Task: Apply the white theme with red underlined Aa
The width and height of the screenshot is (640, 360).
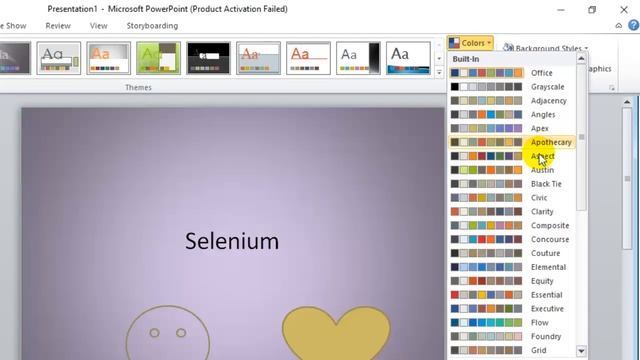Action: [308, 58]
